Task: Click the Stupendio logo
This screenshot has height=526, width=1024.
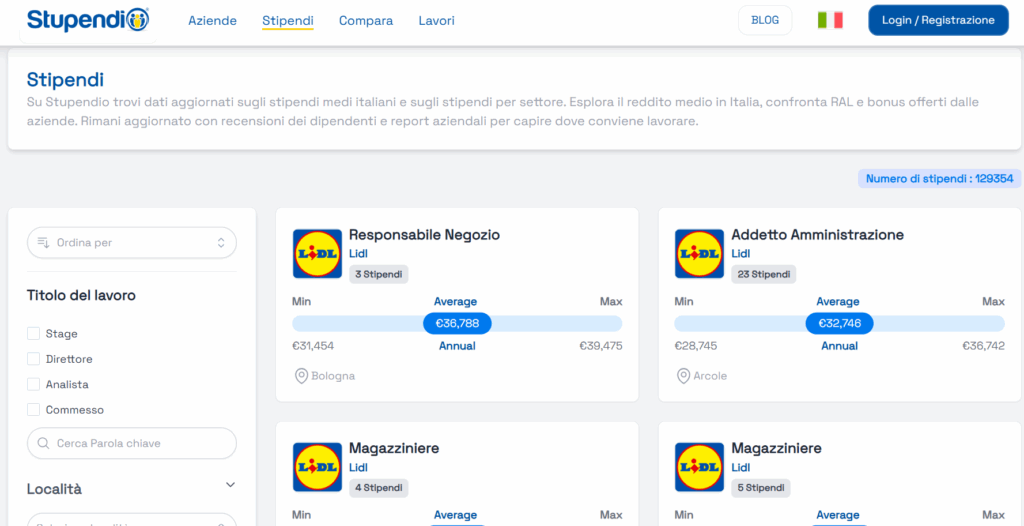Action: tap(88, 20)
